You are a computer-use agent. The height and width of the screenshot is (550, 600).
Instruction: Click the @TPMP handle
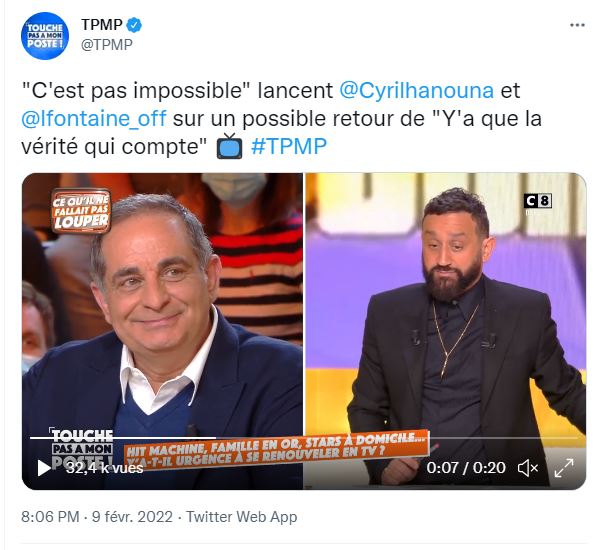(x=107, y=45)
